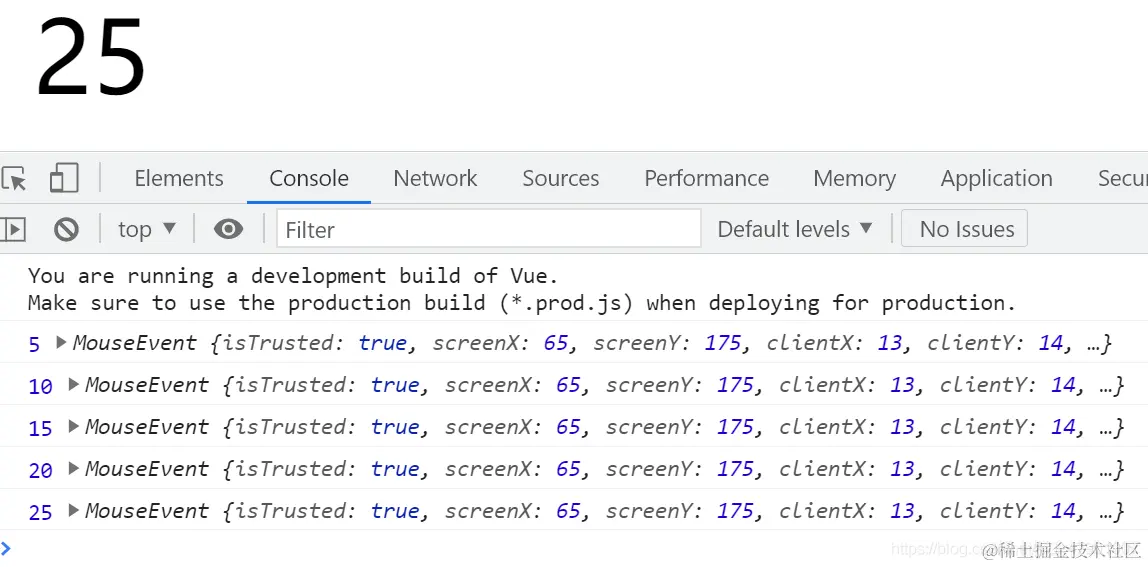Expand the MouseEvent logged at 25

[x=73, y=509]
